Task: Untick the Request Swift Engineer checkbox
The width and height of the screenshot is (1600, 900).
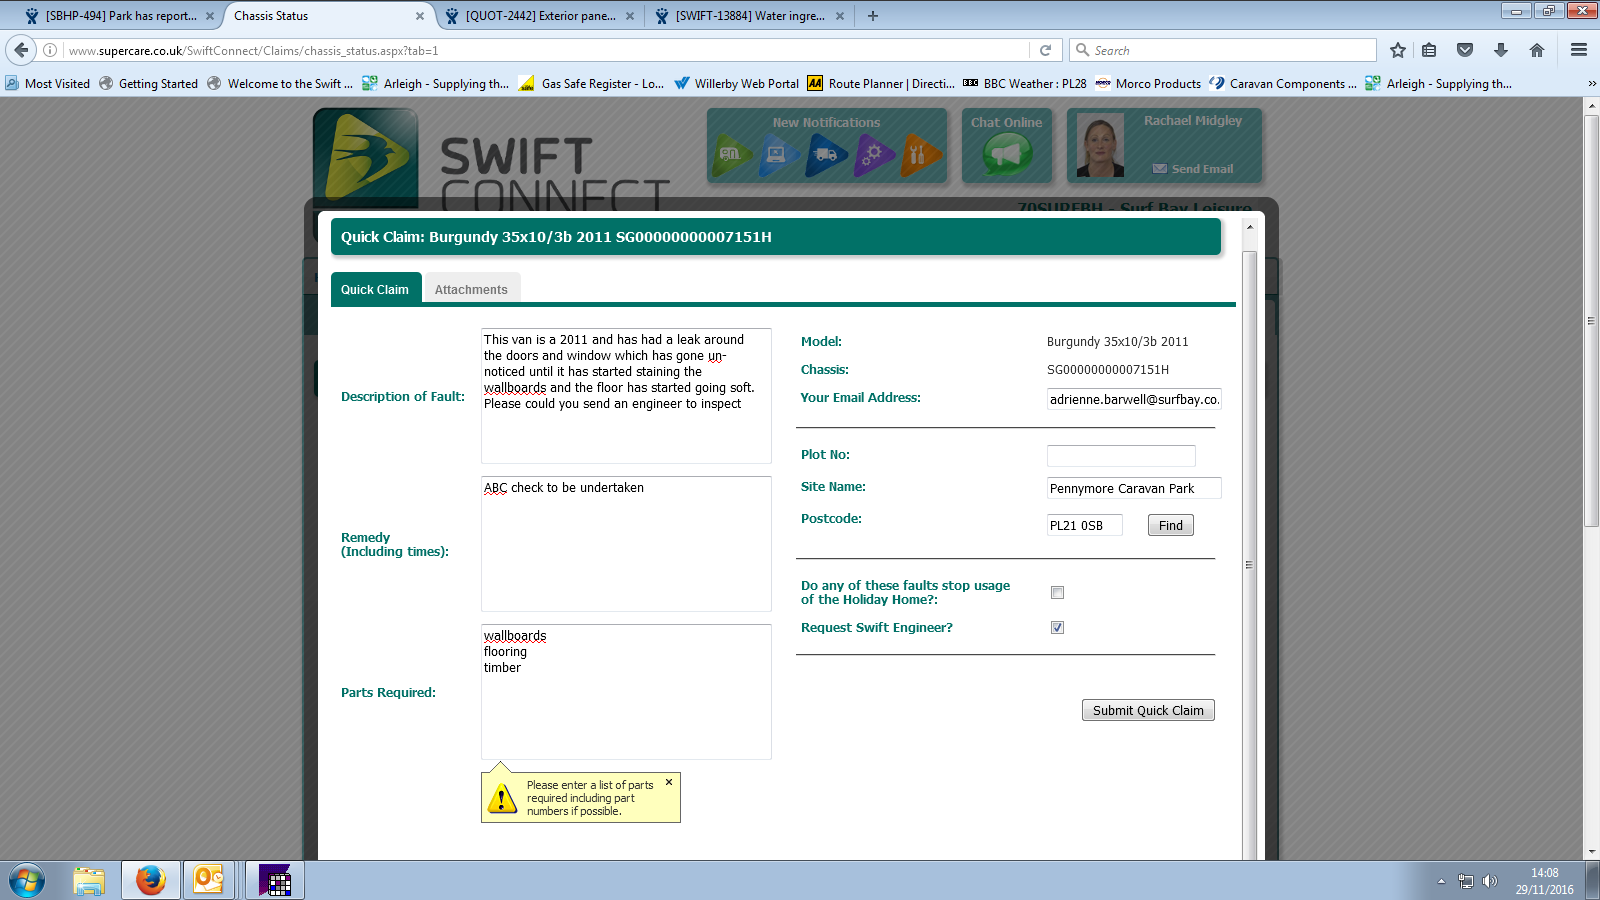Action: click(1057, 628)
